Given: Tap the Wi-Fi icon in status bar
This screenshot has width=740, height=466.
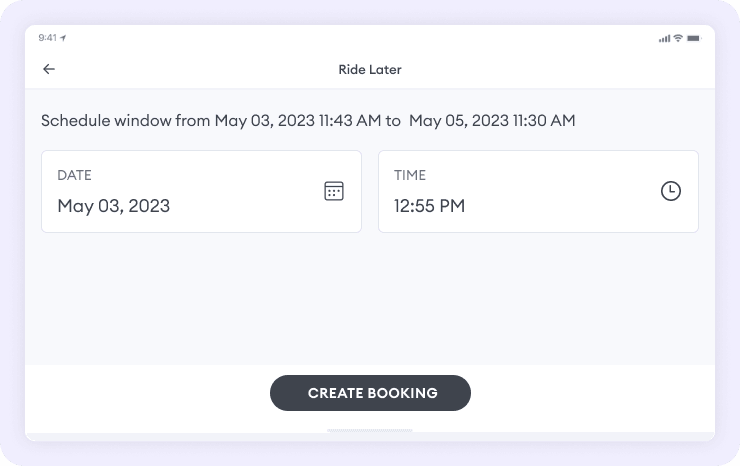Looking at the screenshot, I should [x=678, y=38].
